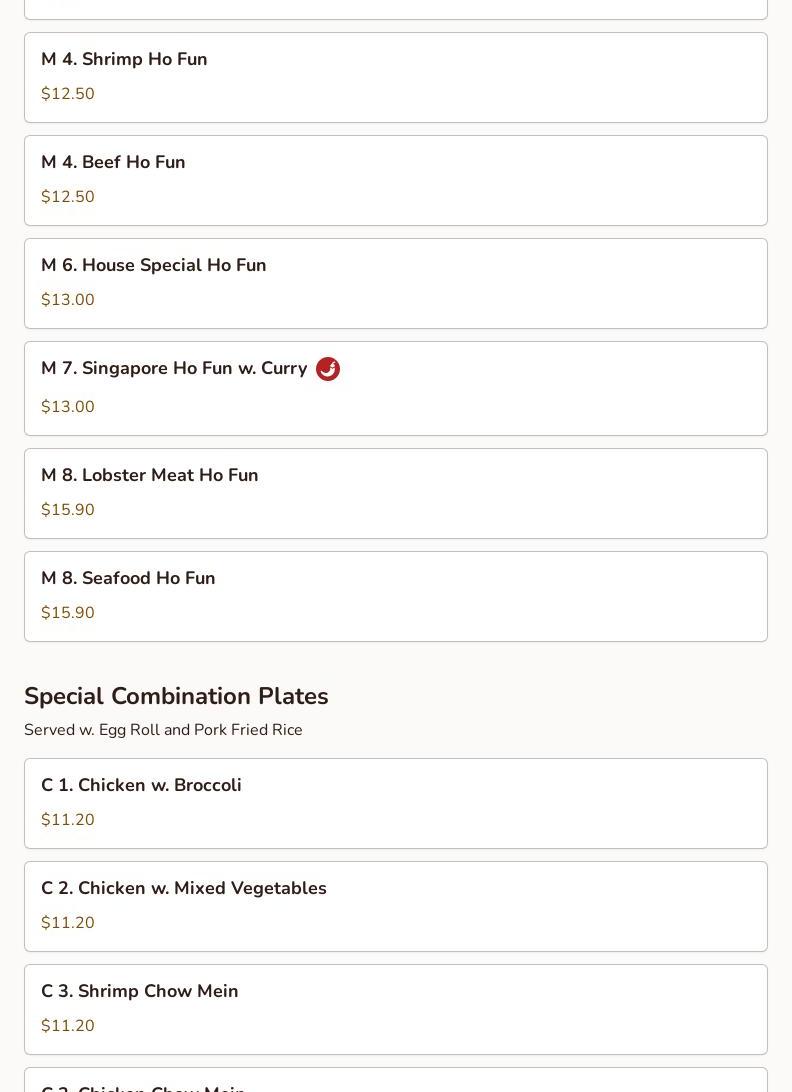Select M 7. Singapore Ho Fun w. Curry title
Image resolution: width=792 pixels, height=1092 pixels.
(174, 368)
